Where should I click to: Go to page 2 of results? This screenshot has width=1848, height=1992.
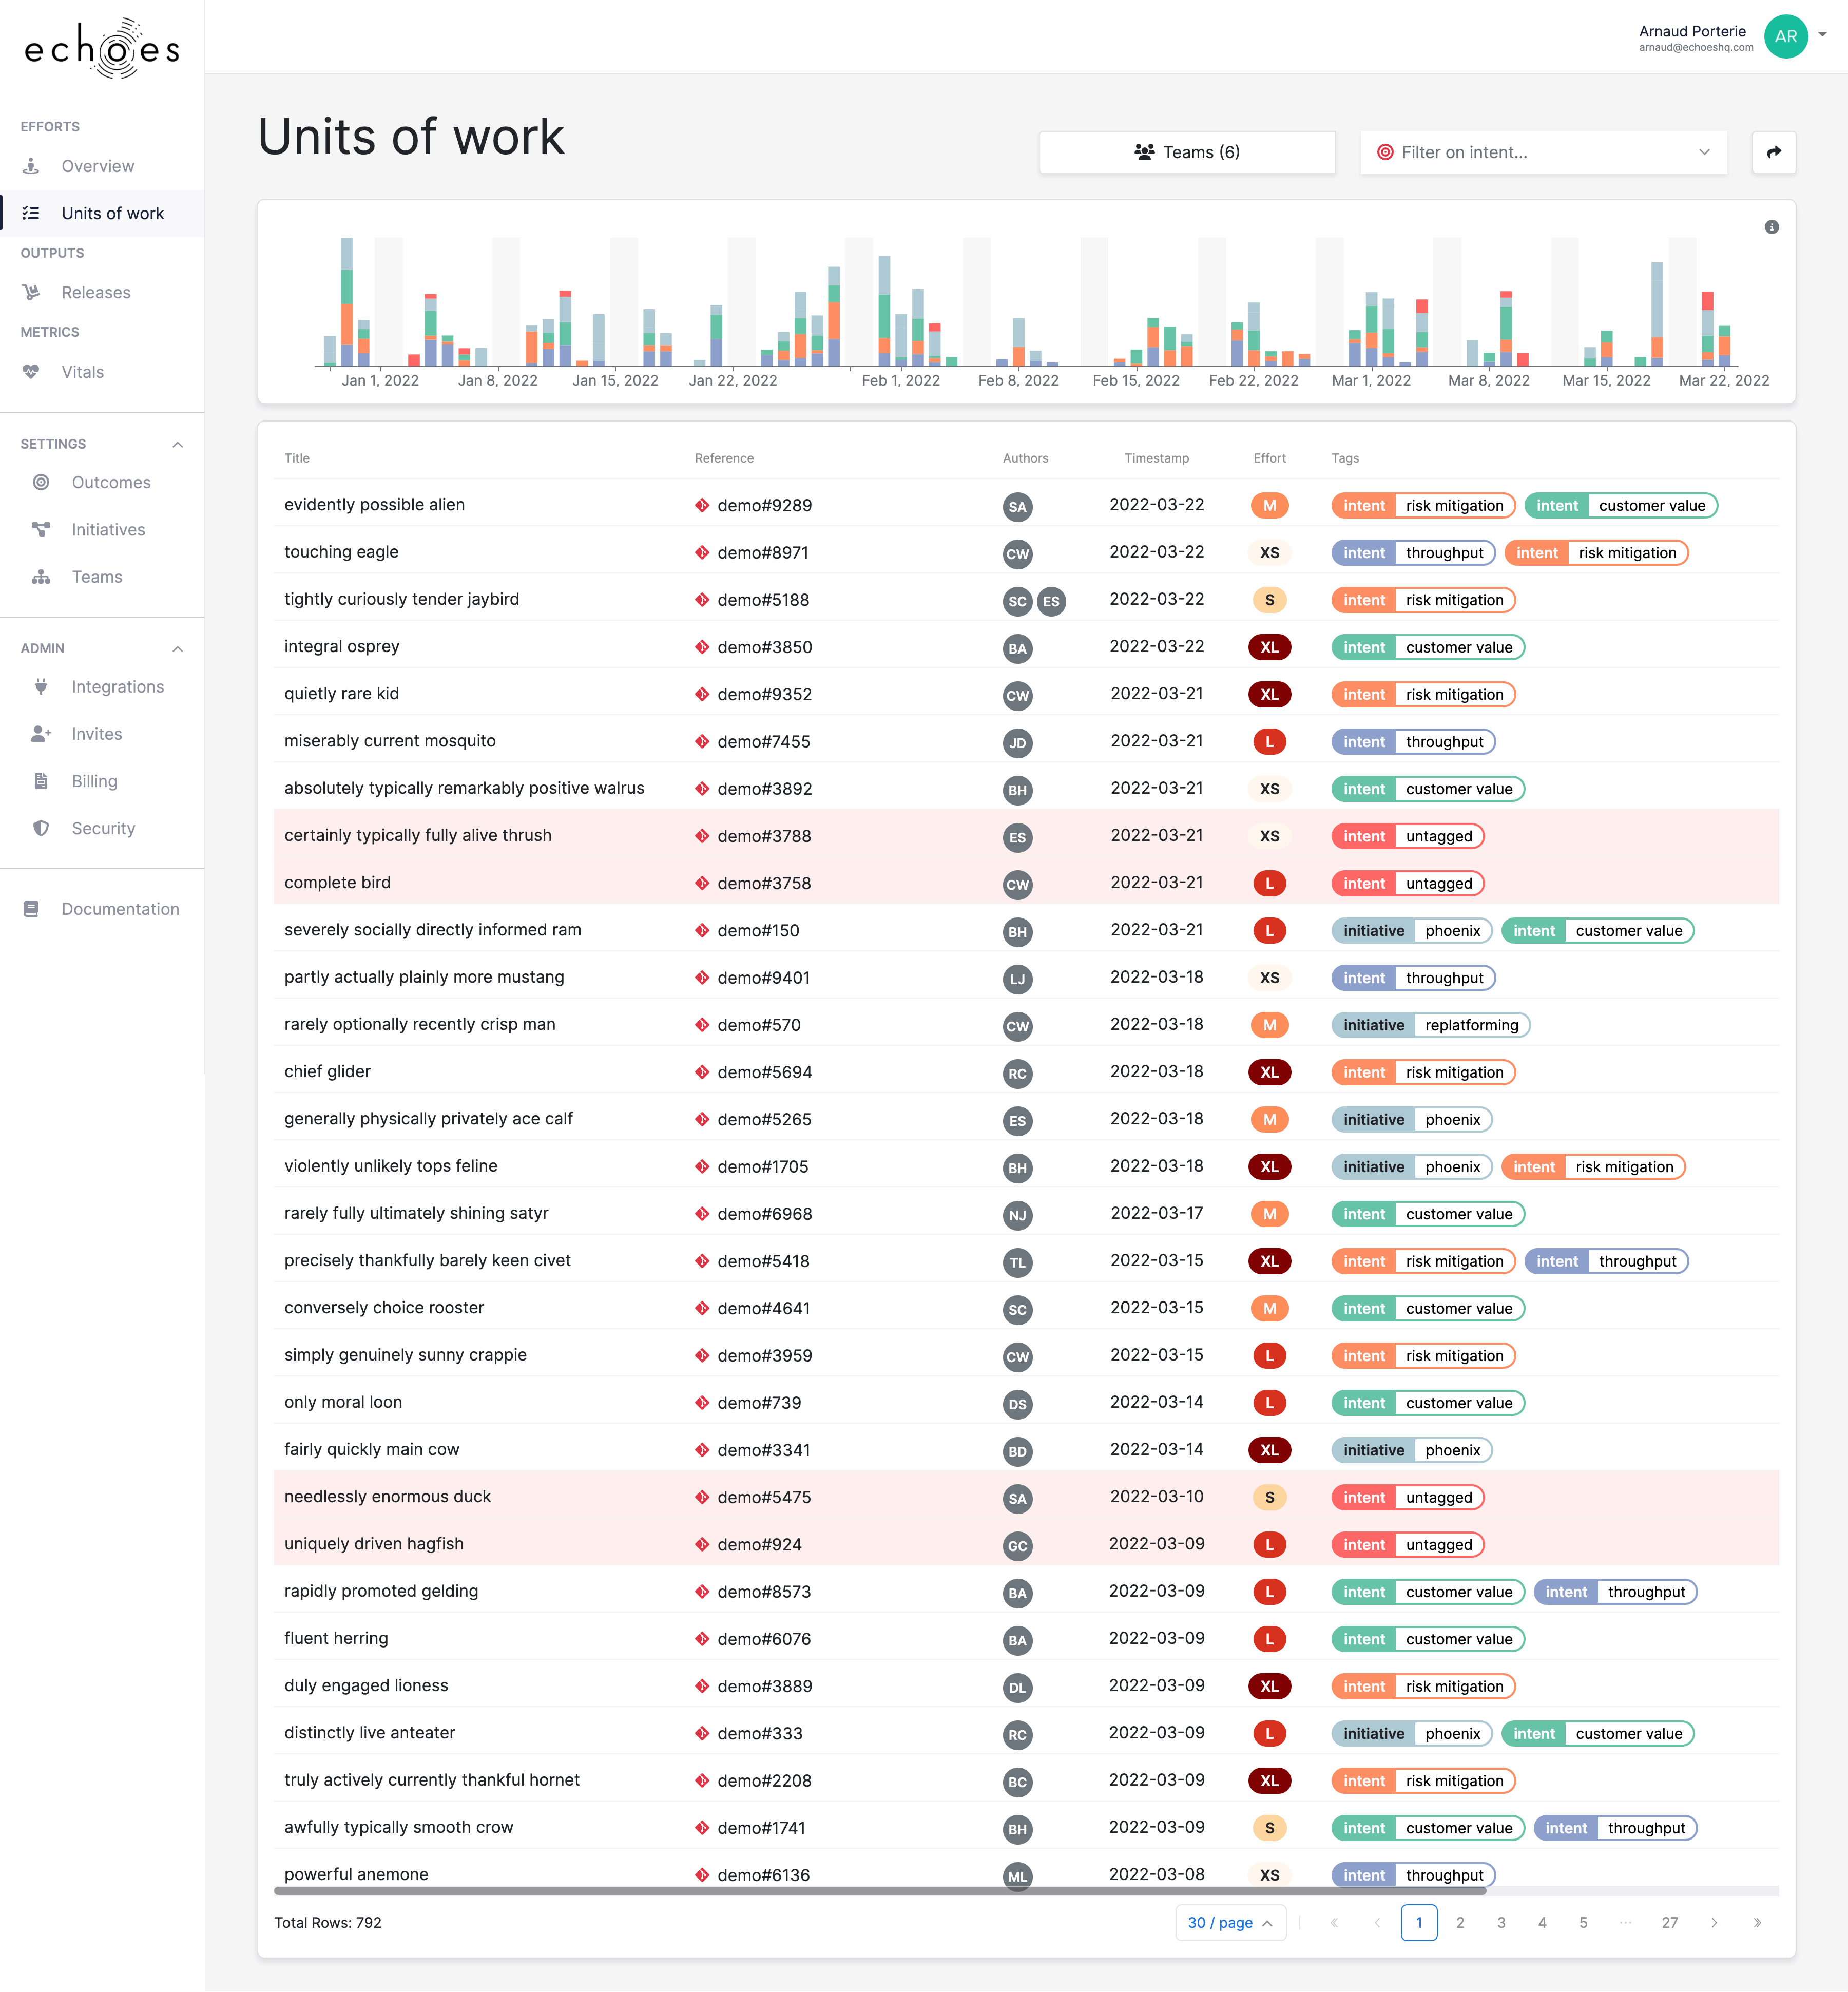[x=1459, y=1922]
